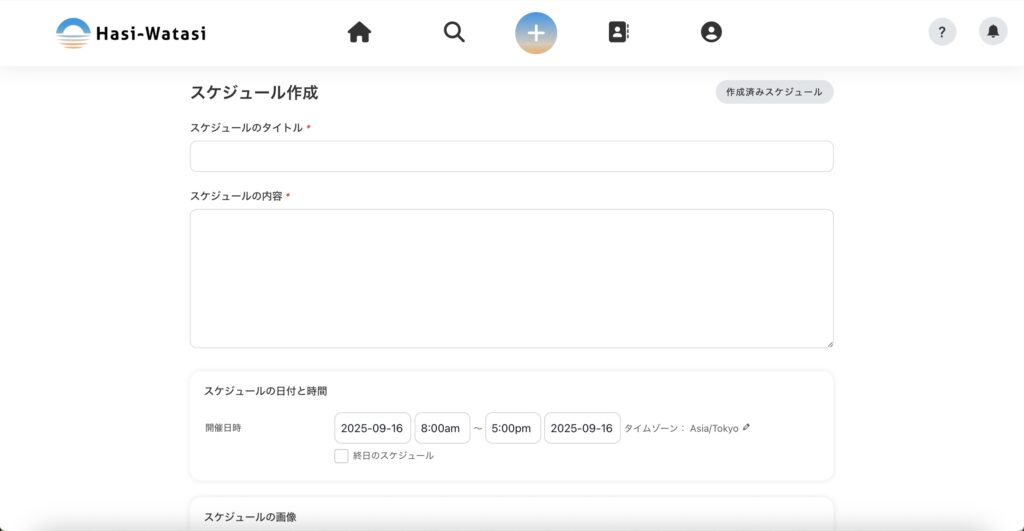
Task: Enable the 終日のスケジュール checkbox
Action: click(x=342, y=456)
